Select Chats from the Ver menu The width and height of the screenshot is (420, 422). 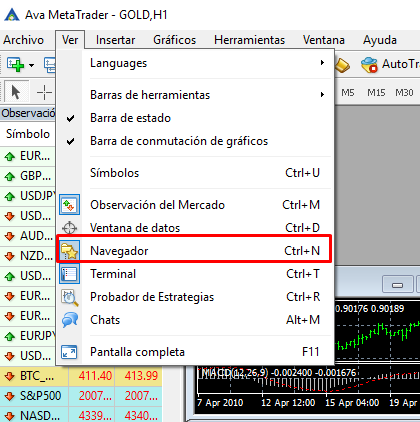pos(194,320)
